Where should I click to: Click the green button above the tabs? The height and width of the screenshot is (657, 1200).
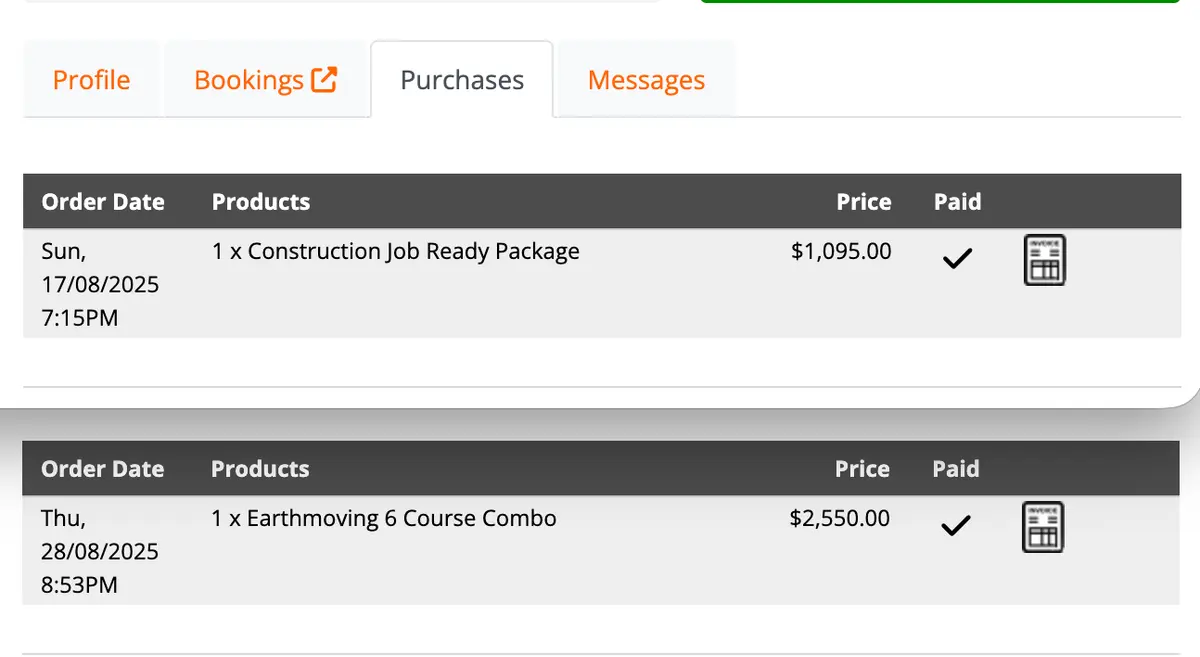click(940, 2)
